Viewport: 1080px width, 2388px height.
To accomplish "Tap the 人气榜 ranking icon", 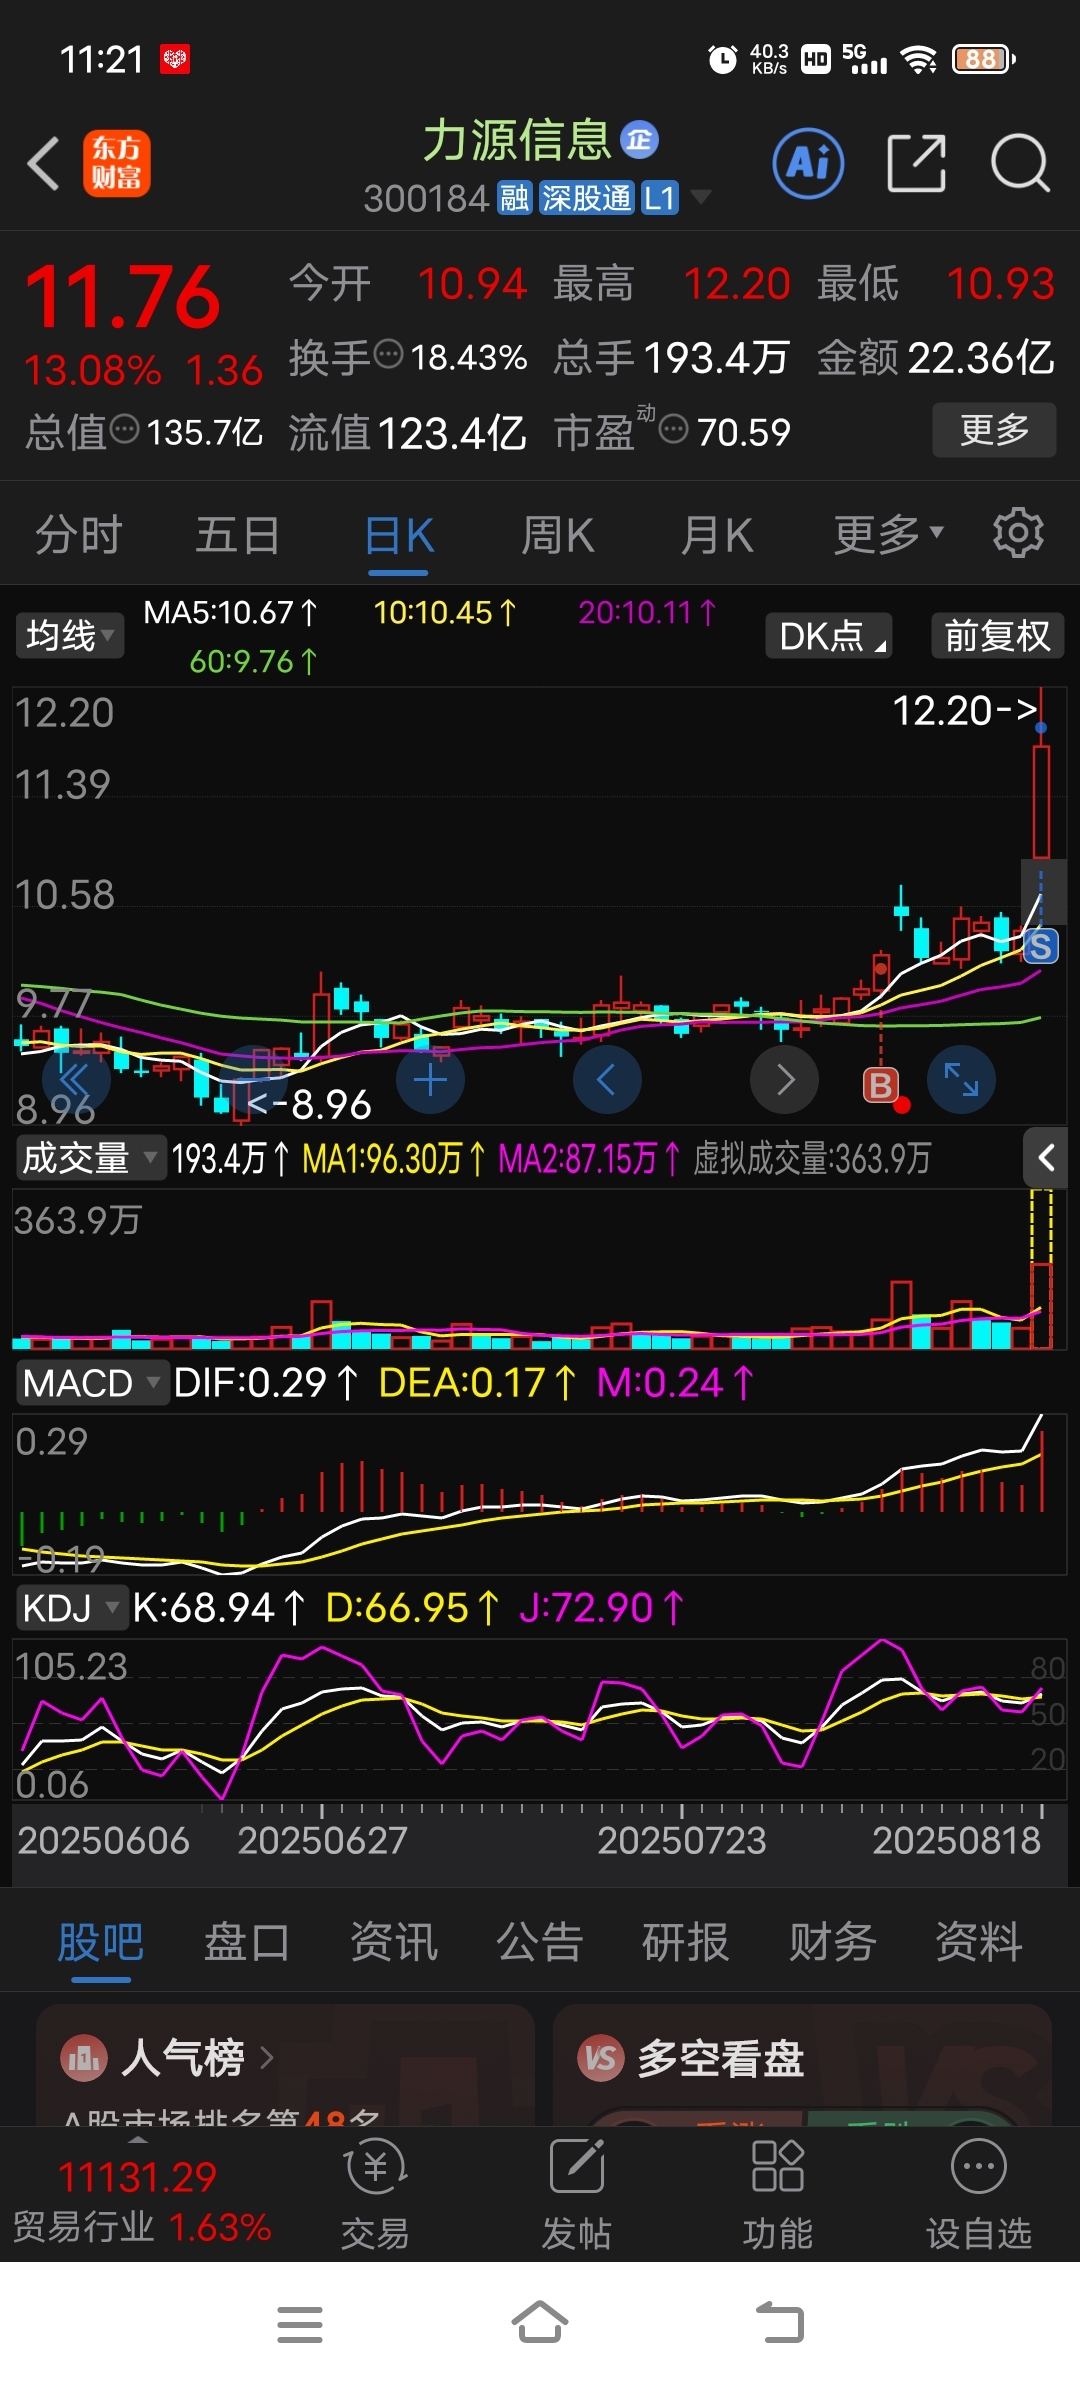I will pyautogui.click(x=84, y=2058).
